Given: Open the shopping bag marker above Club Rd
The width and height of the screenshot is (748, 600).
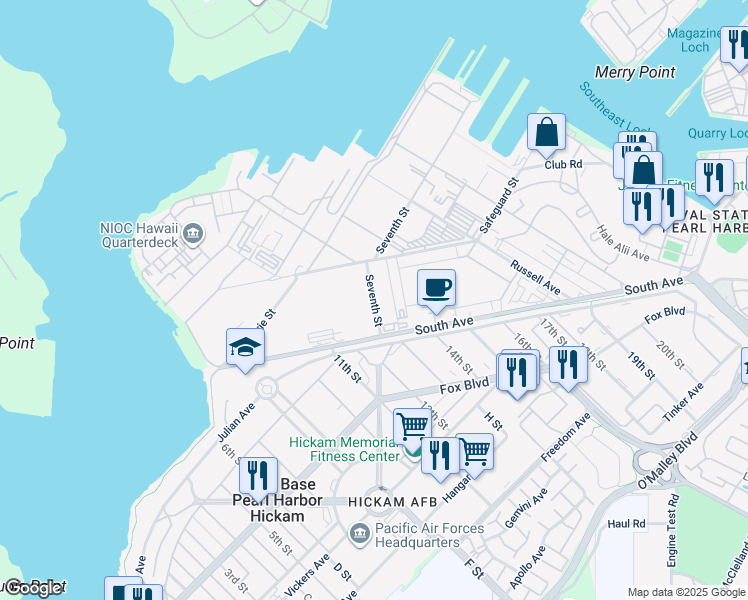Looking at the screenshot, I should pos(546,133).
